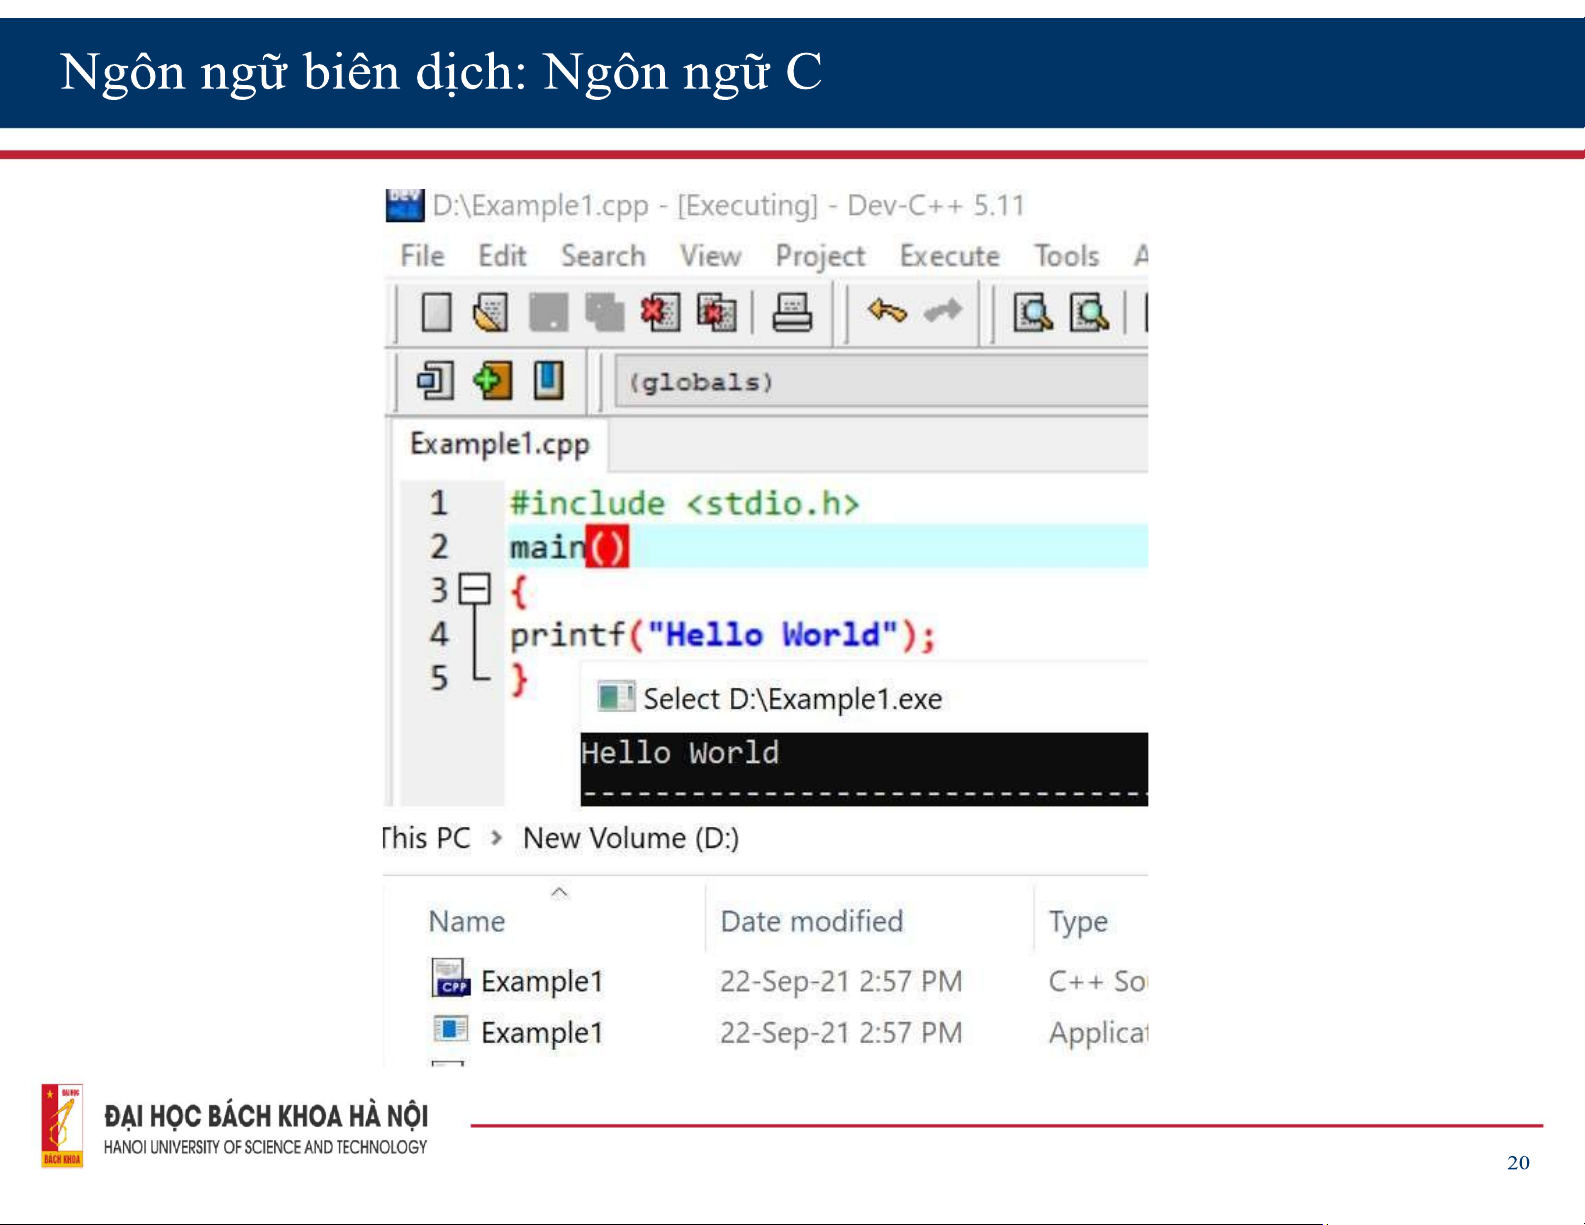Image resolution: width=1585 pixels, height=1225 pixels.
Task: Click the New file toolbar icon
Action: (x=436, y=312)
